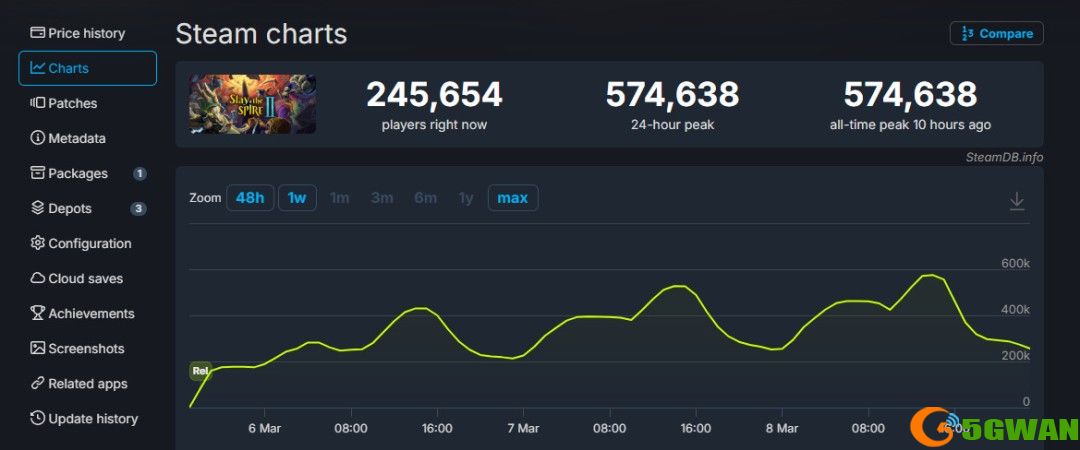This screenshot has width=1080, height=450.
Task: Click the 6 Mar axis label
Action: click(x=264, y=428)
